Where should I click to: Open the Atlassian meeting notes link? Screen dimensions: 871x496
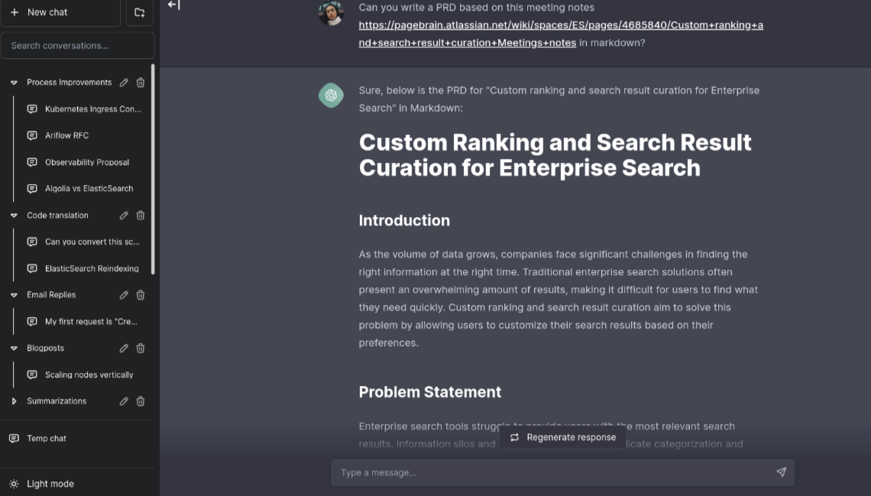560,25
